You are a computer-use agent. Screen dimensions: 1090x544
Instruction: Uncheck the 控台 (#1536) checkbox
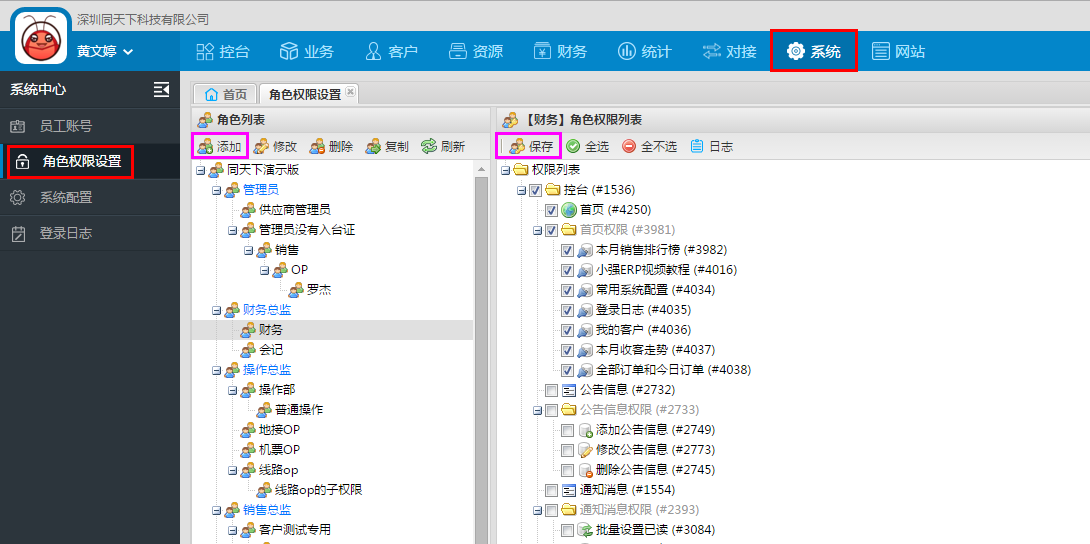coord(535,190)
